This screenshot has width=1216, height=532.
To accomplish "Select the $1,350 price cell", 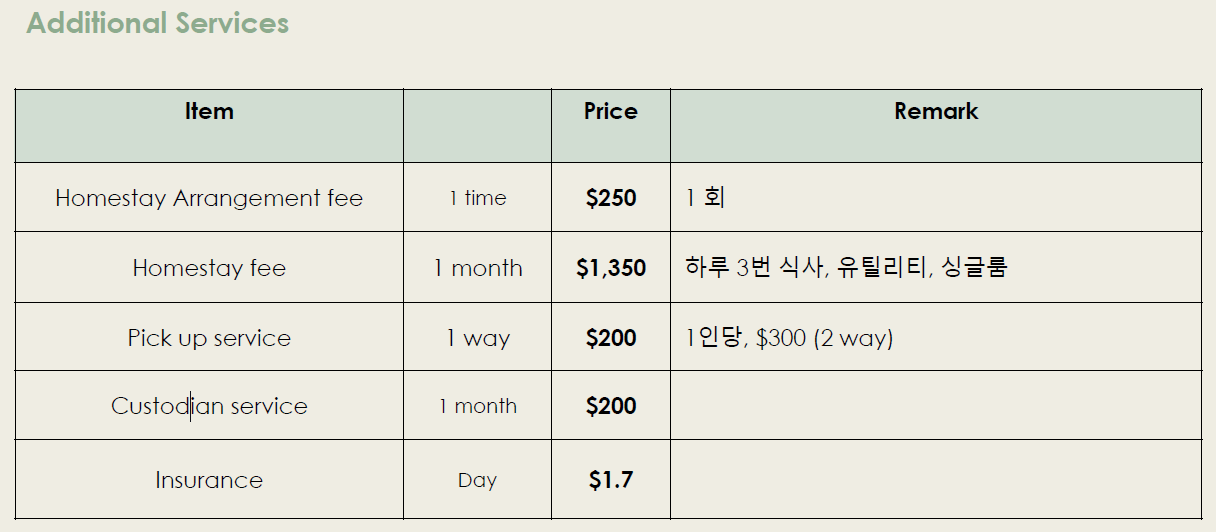I will point(610,268).
